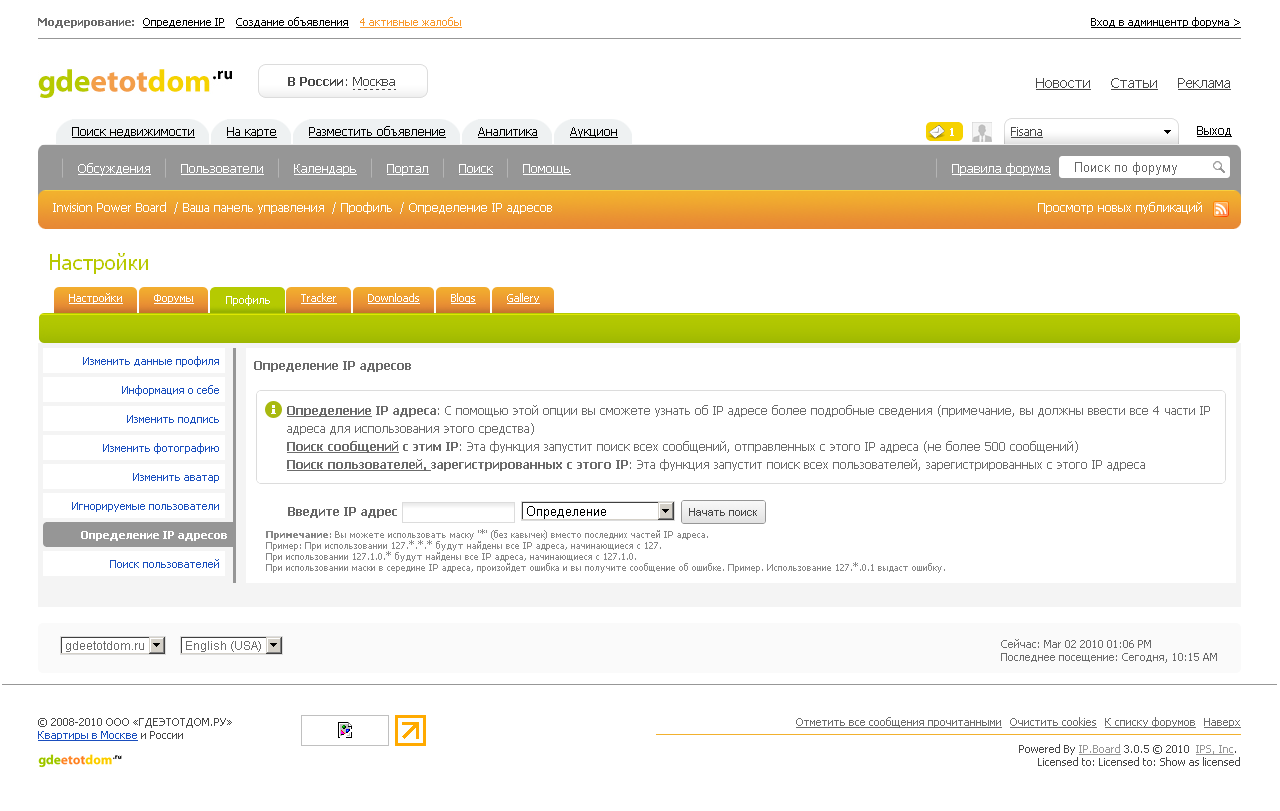Open Определение IP moderation link
This screenshot has width=1280, height=811.
(x=183, y=22)
